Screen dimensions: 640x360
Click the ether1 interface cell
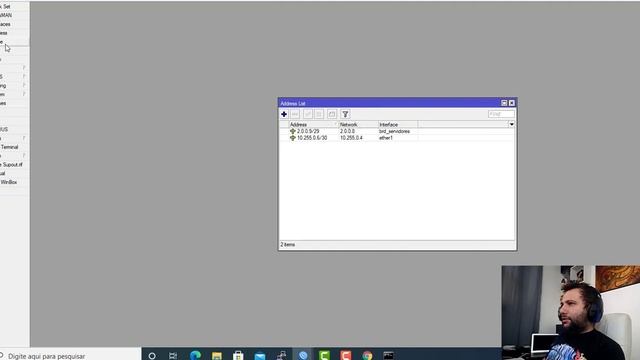click(x=386, y=138)
